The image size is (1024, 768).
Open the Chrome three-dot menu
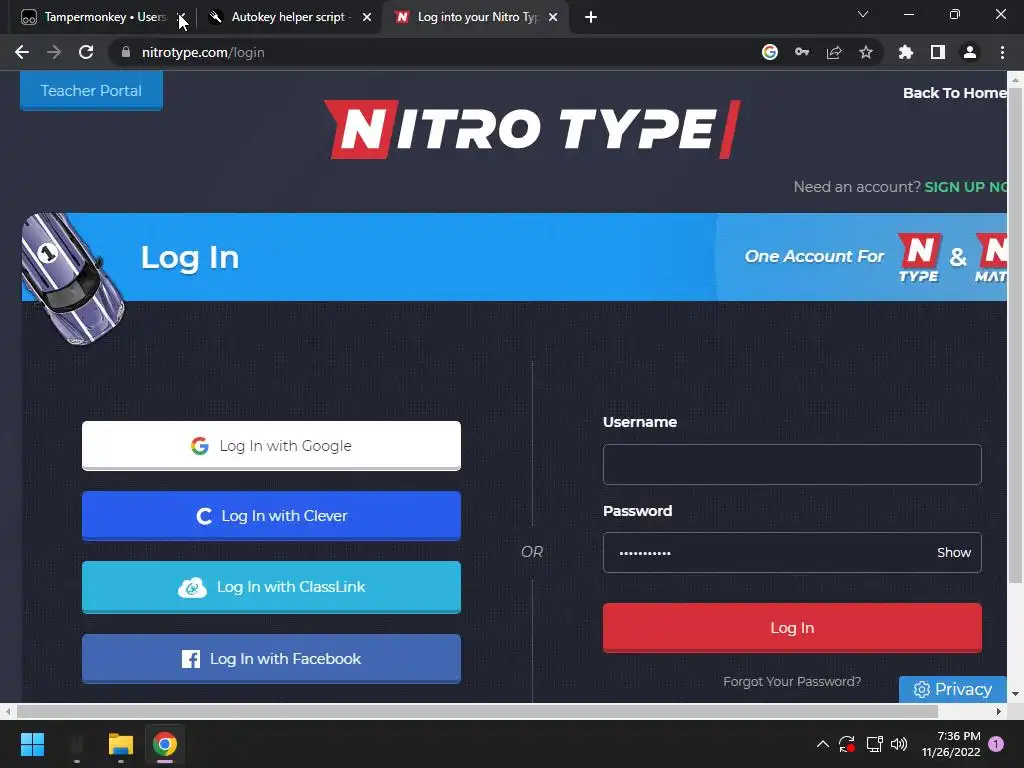[x=1002, y=52]
